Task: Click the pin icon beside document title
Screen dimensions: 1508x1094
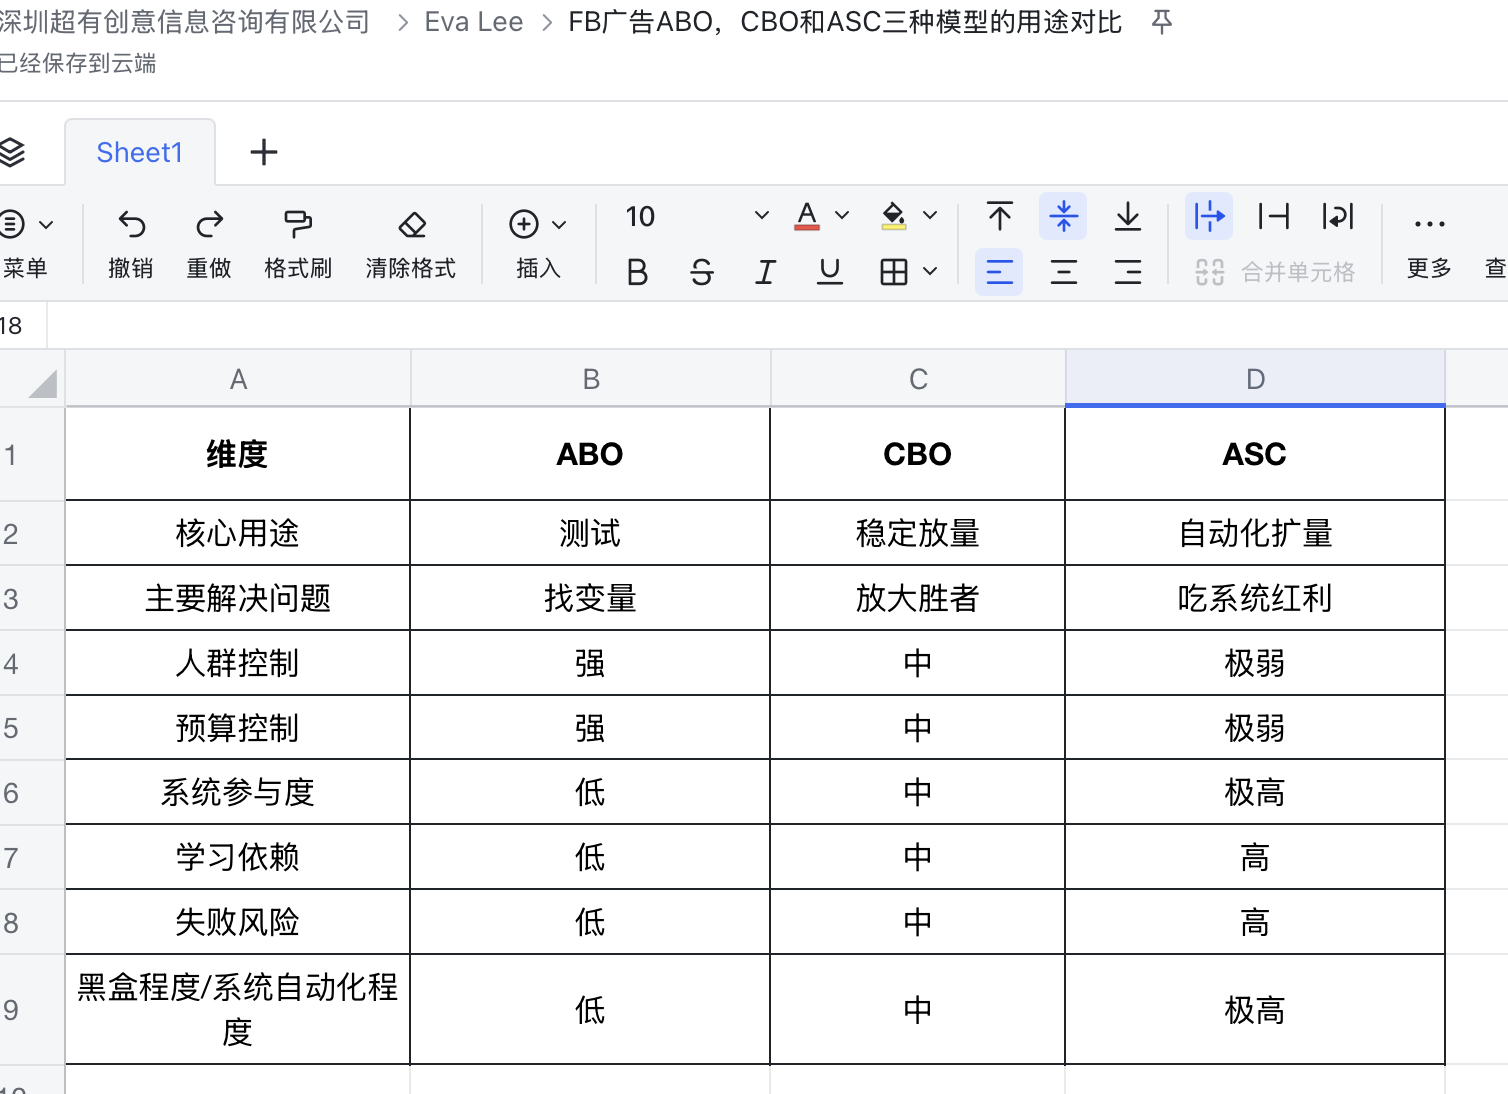Action: [1161, 22]
